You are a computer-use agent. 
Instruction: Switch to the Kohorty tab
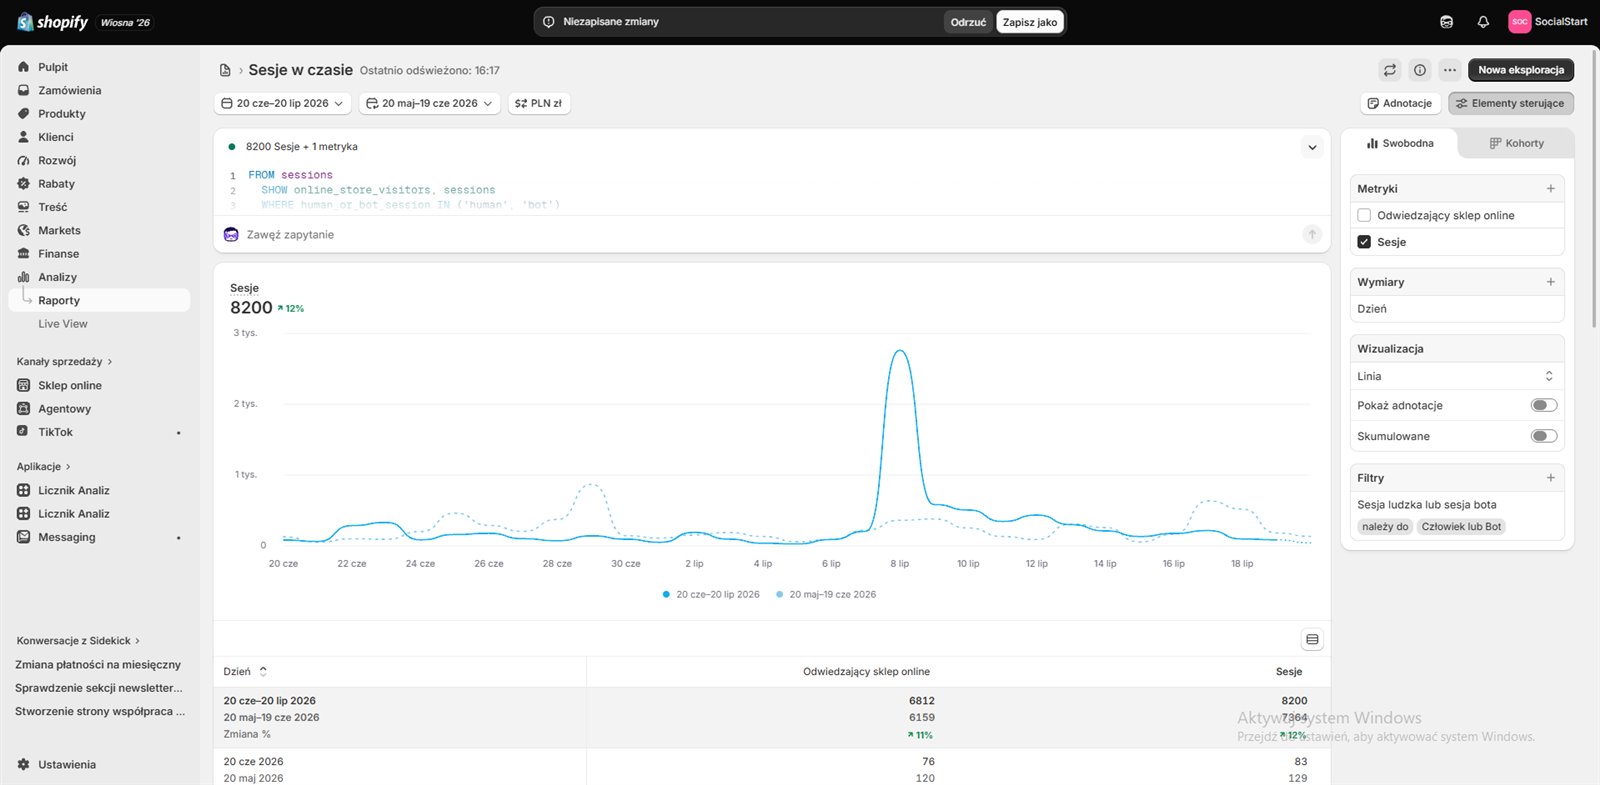(x=1516, y=143)
